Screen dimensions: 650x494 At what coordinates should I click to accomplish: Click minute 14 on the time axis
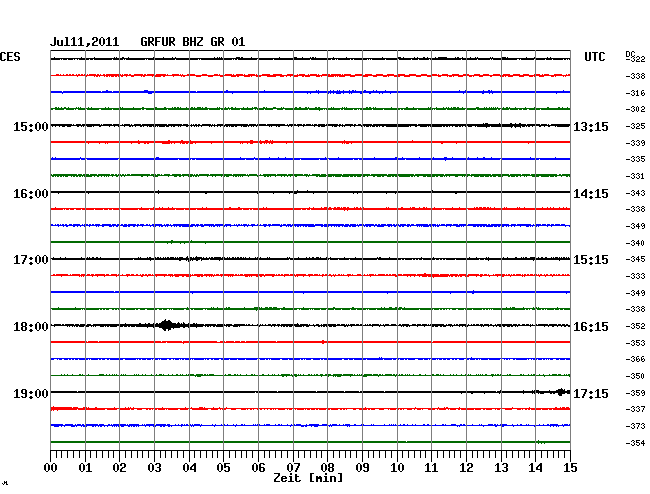(x=535, y=468)
